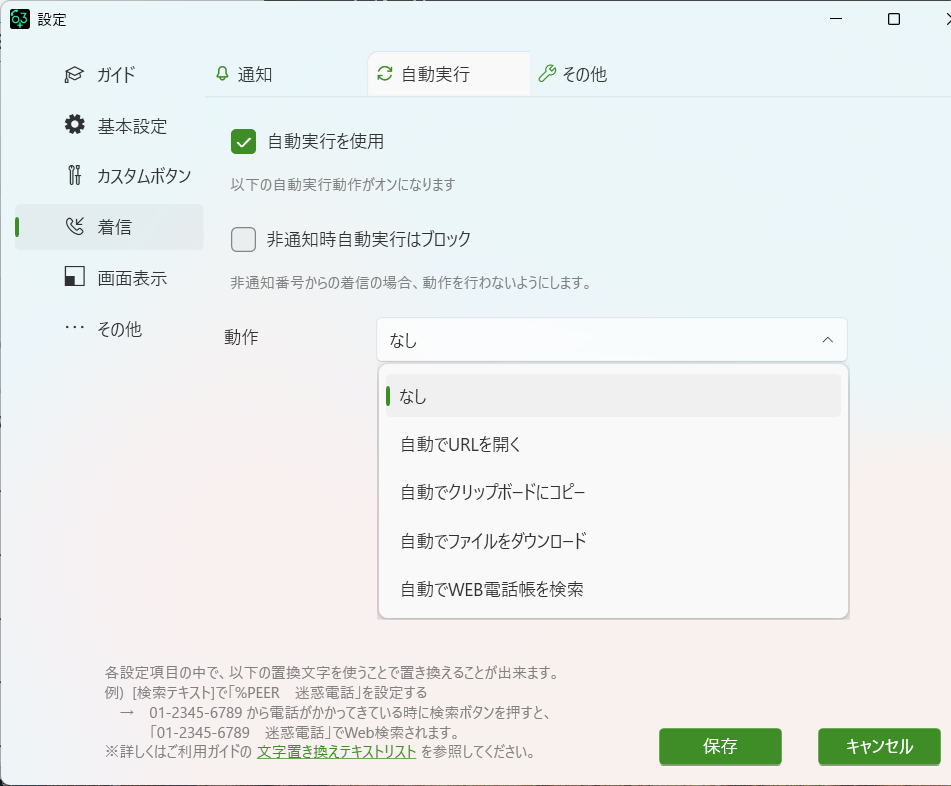This screenshot has height=786, width=951.
Task: Select 自動でURLを開く from the list
Action: point(460,445)
